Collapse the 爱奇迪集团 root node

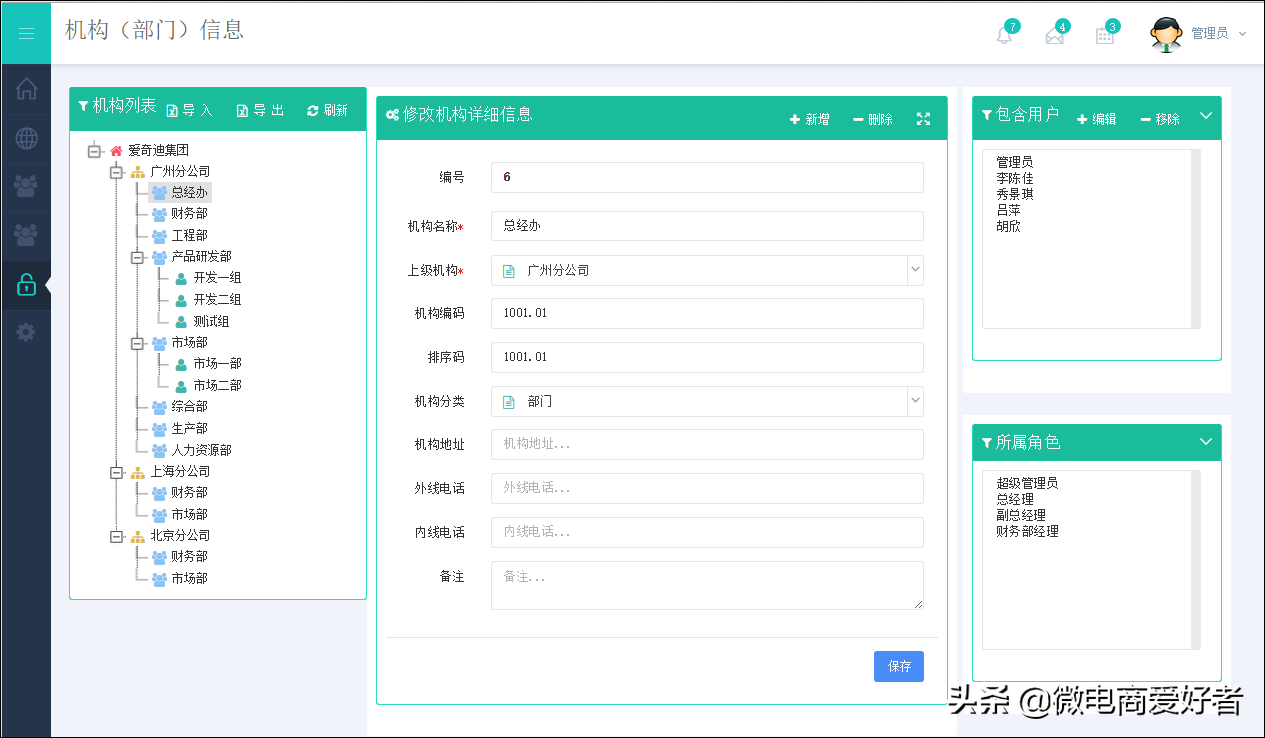point(95,151)
